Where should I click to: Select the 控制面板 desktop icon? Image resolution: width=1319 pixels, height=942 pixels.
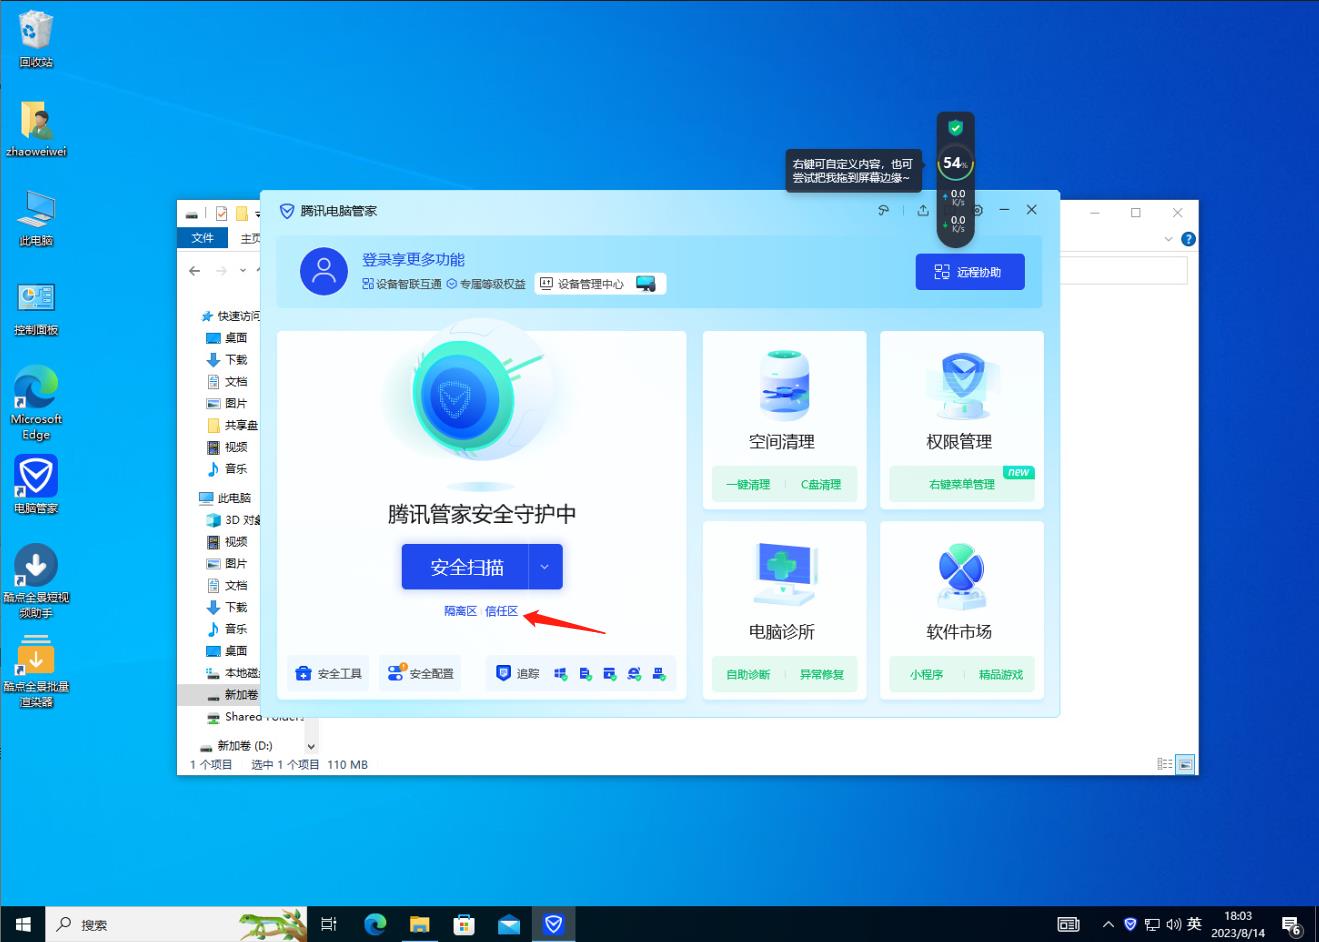tap(36, 309)
